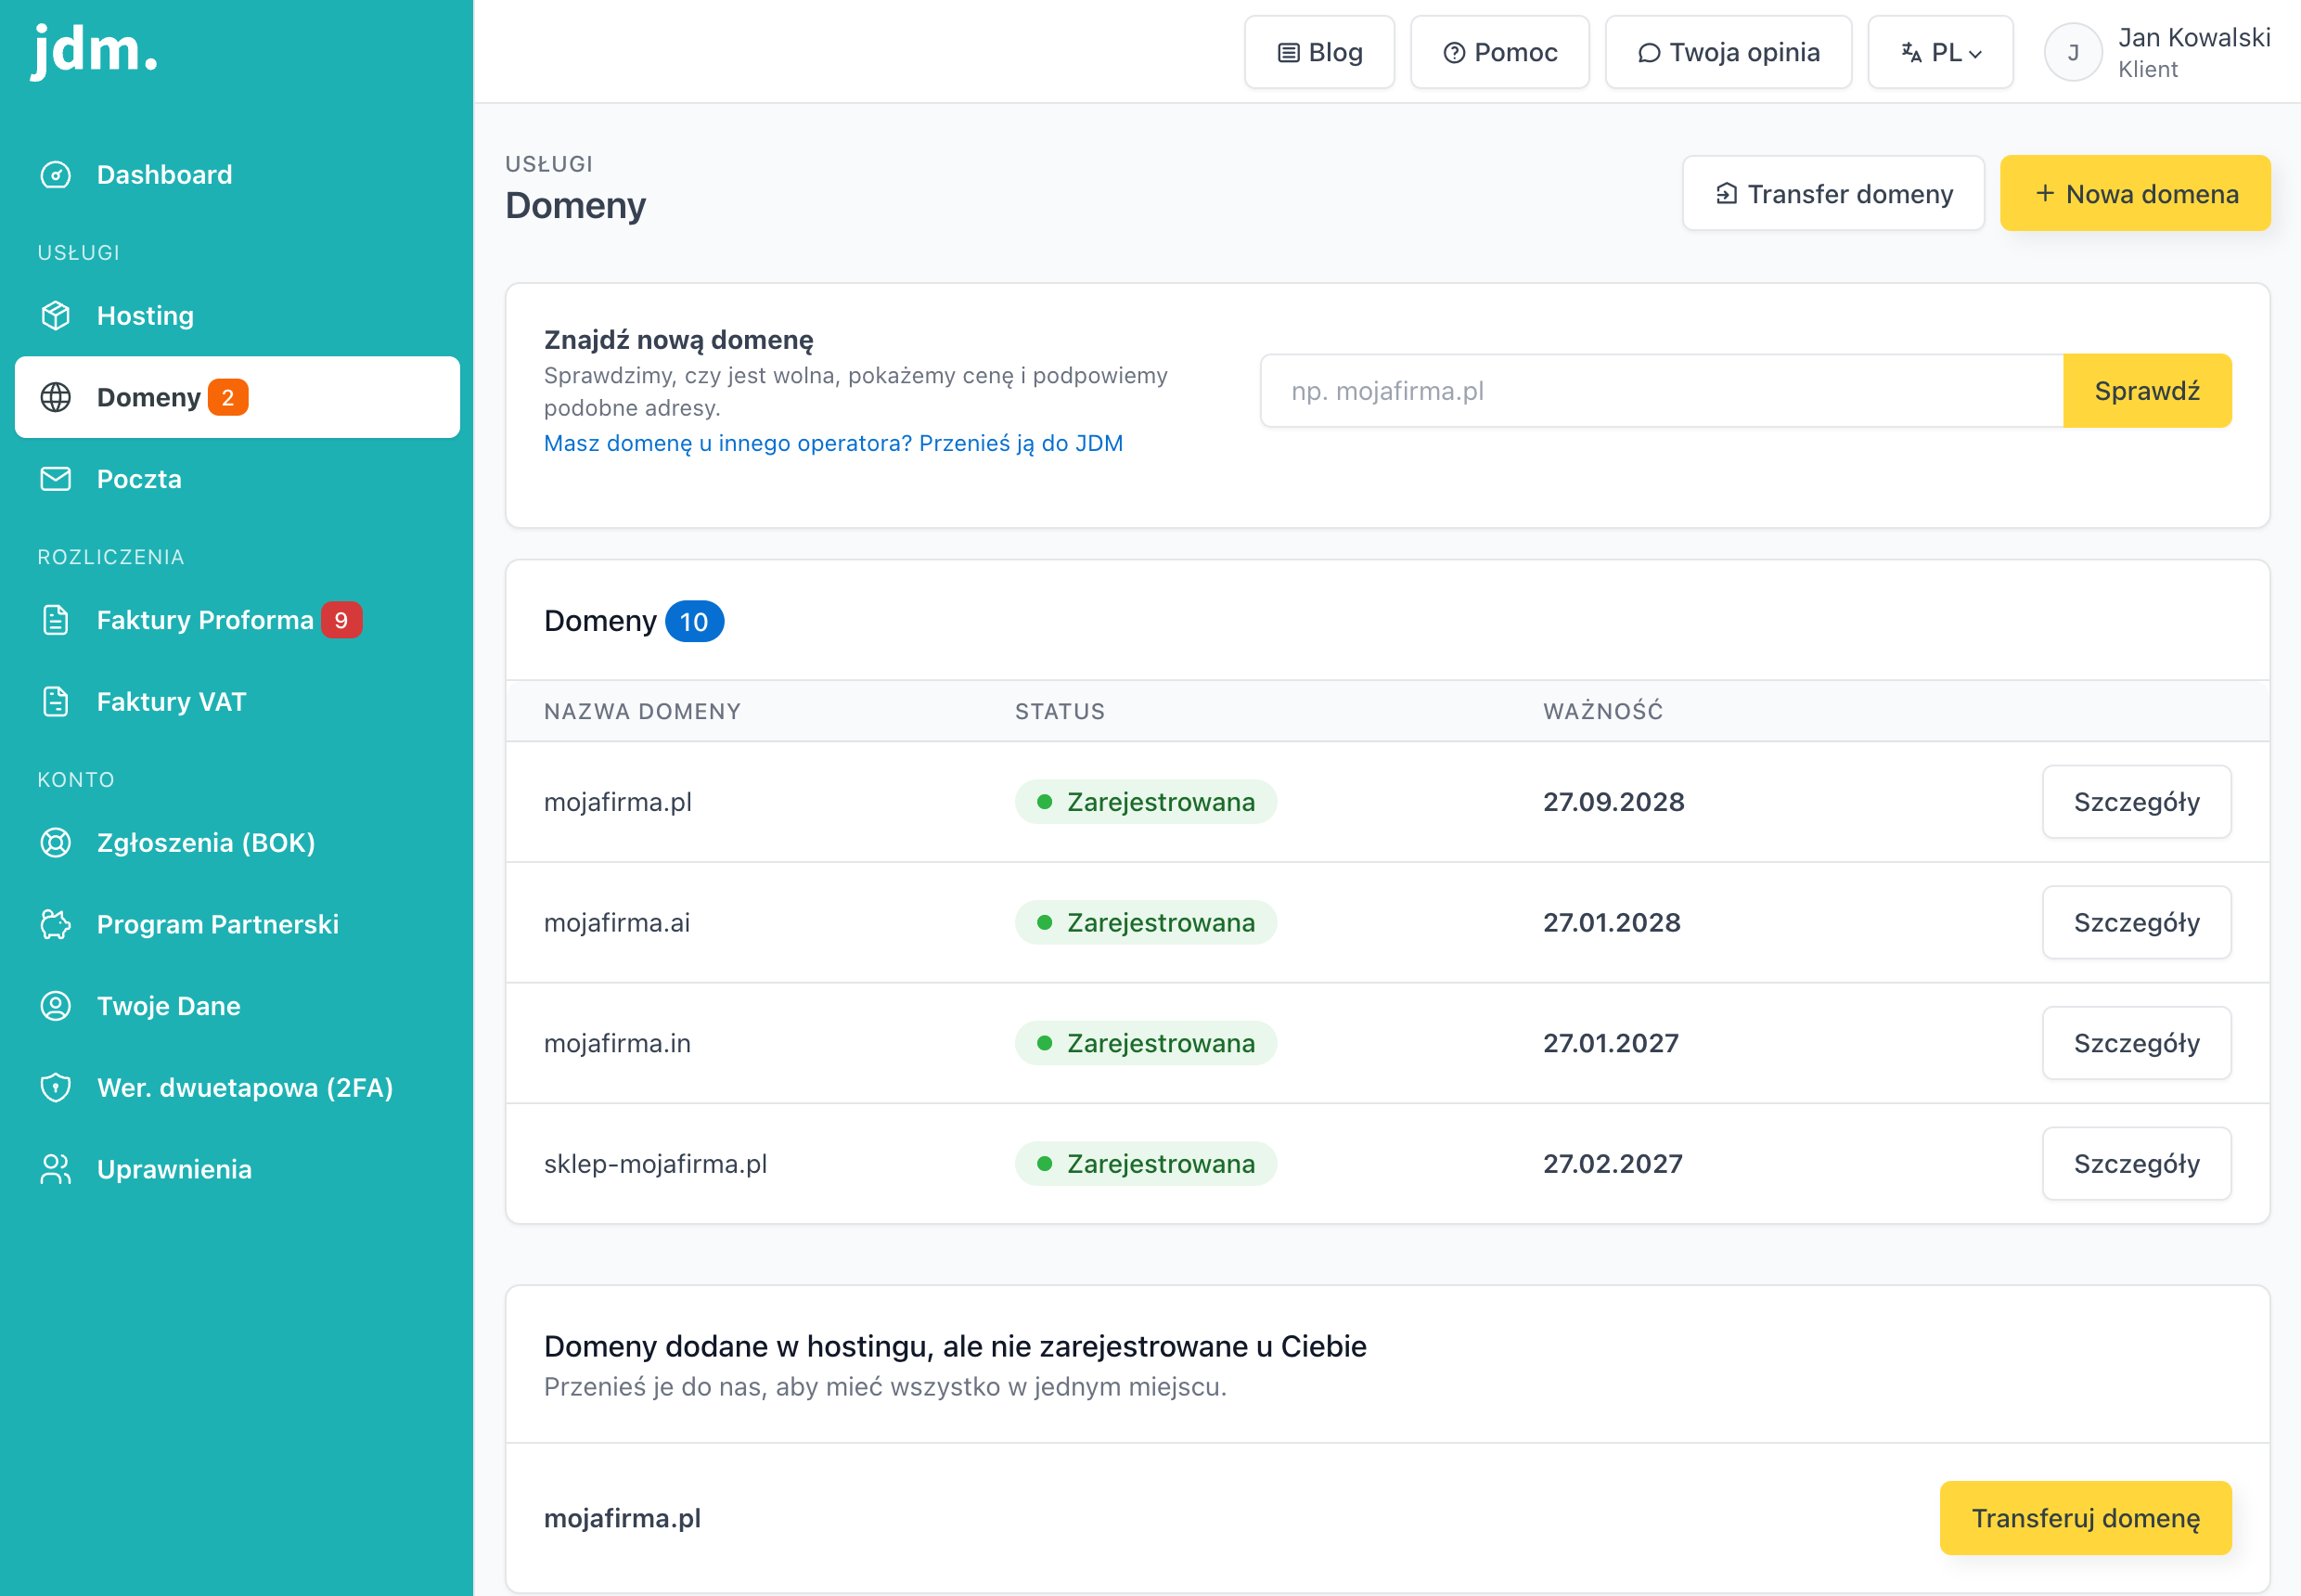Click the Pomoc help button
2301x1596 pixels.
[1499, 52]
